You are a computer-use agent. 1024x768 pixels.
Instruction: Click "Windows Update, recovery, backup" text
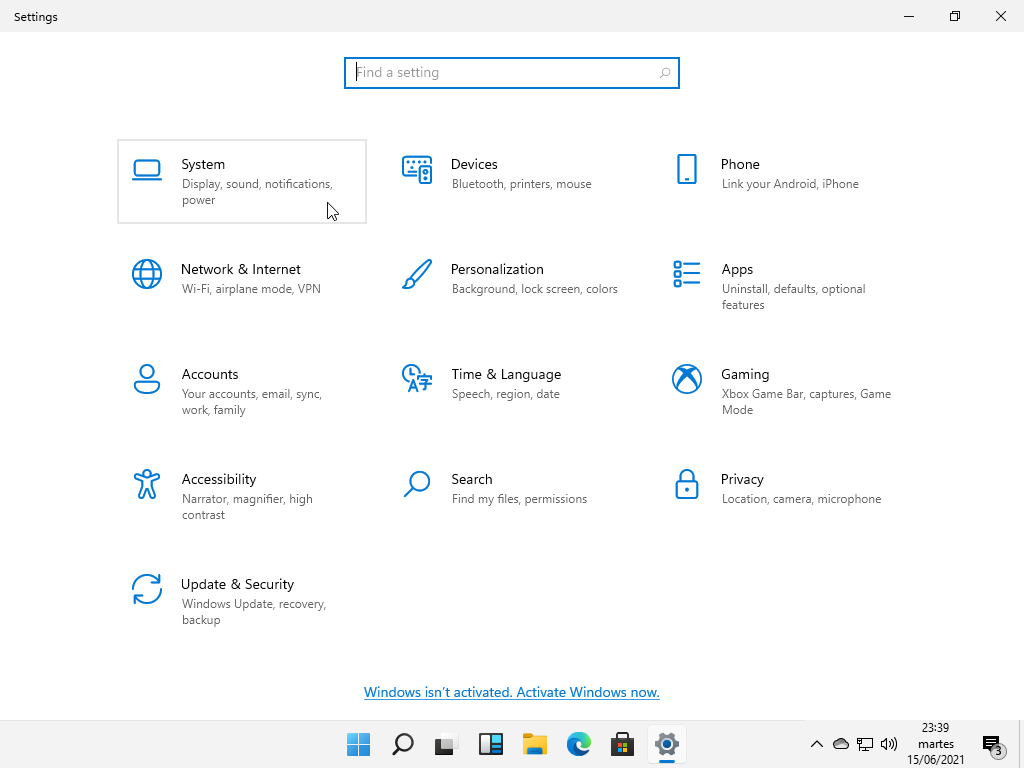pos(253,613)
